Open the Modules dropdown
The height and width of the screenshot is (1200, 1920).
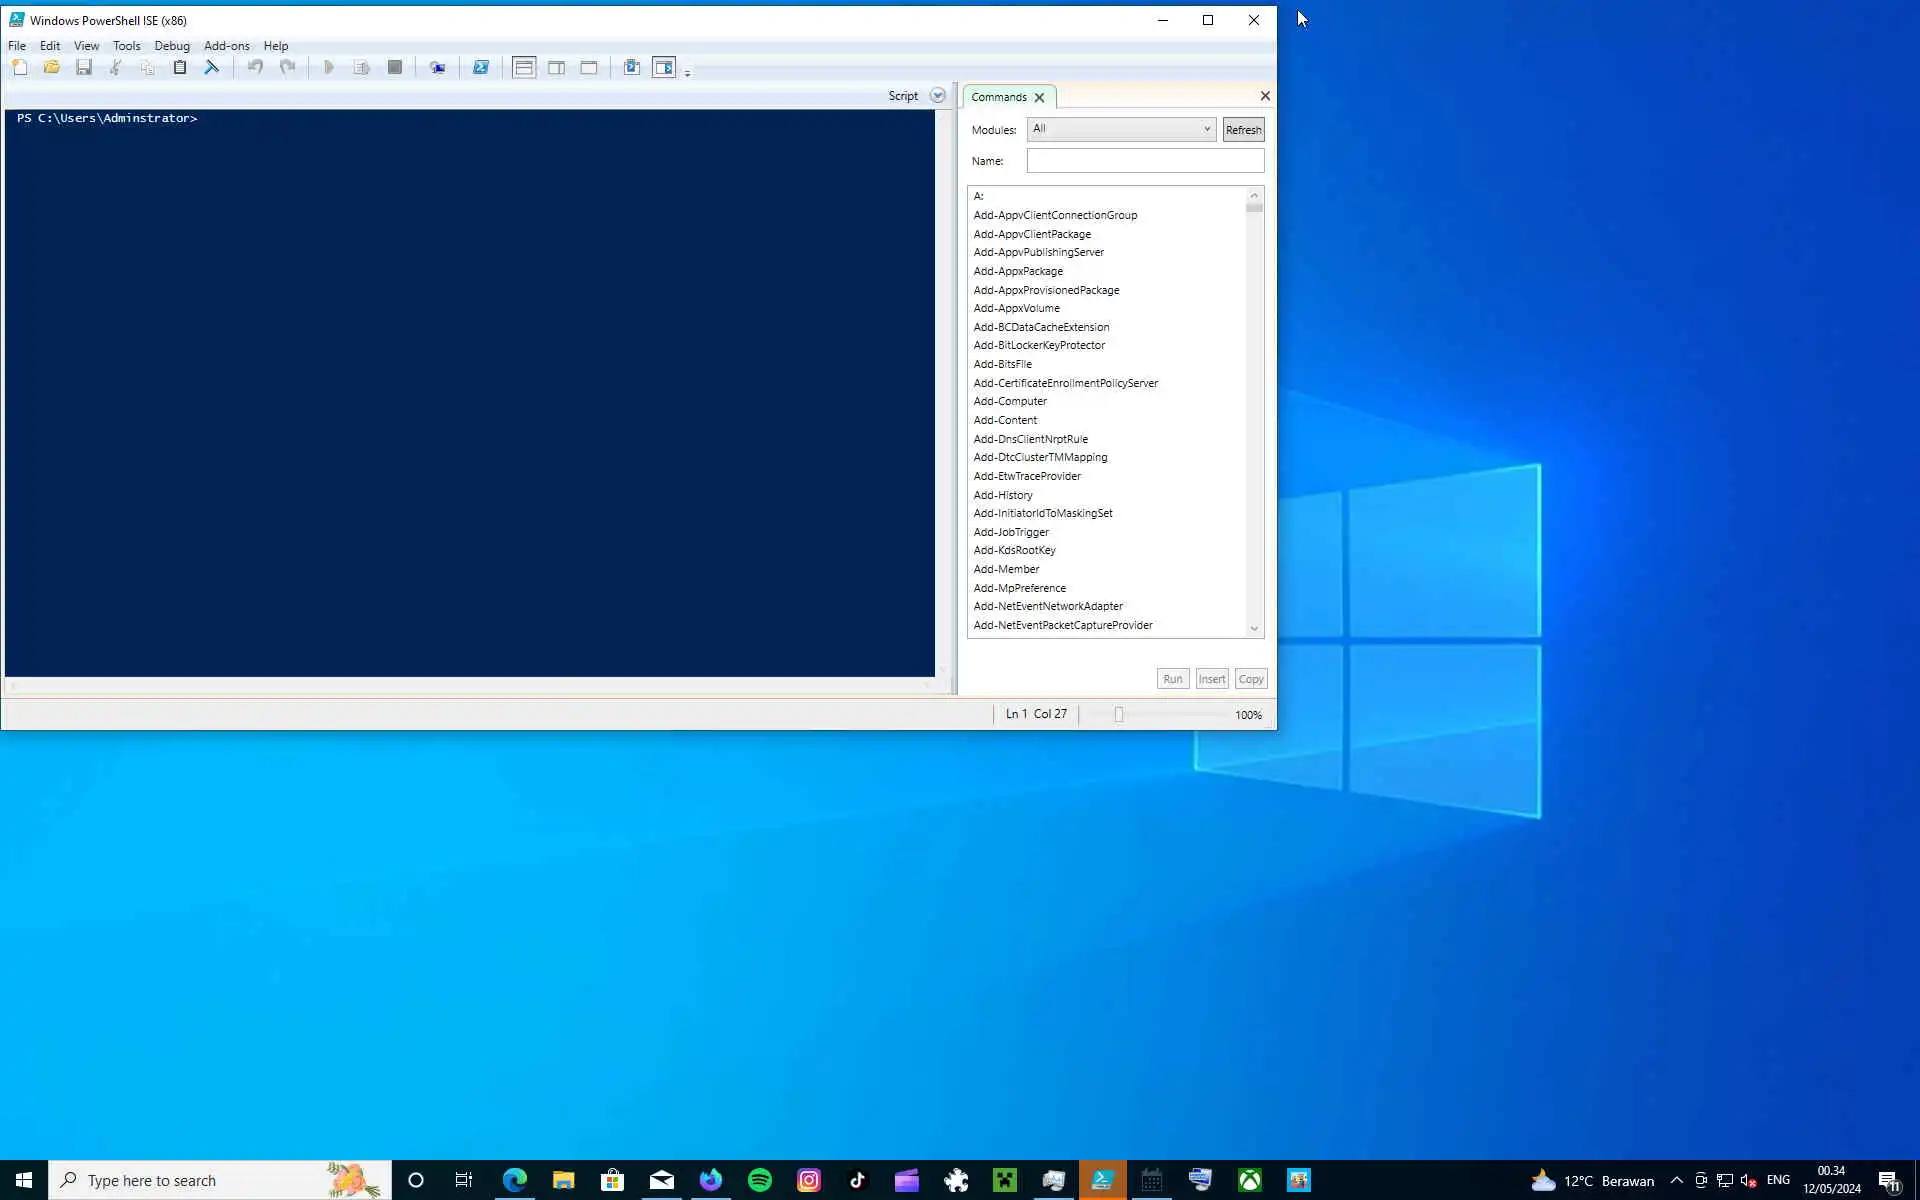click(1121, 129)
